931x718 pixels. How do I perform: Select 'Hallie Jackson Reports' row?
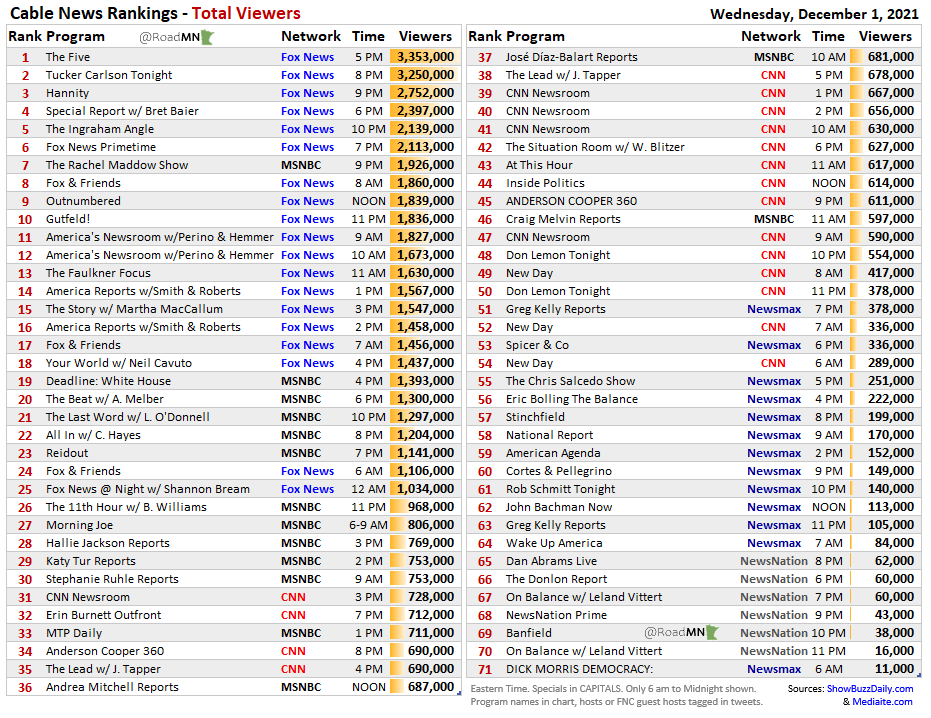click(x=233, y=543)
